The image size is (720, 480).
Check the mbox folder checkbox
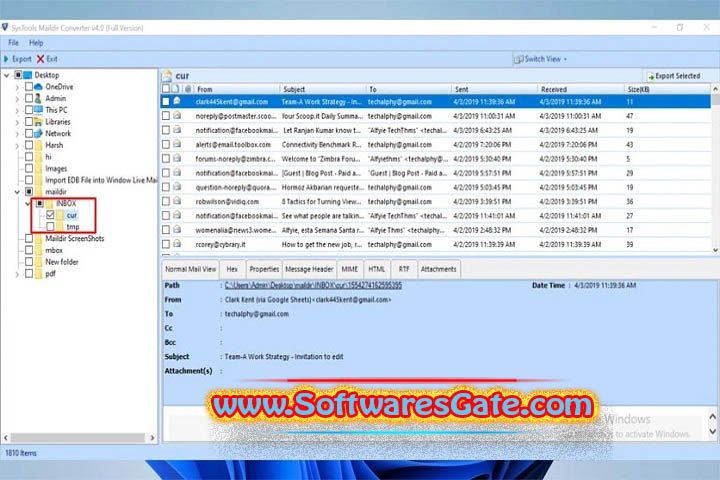(x=28, y=250)
